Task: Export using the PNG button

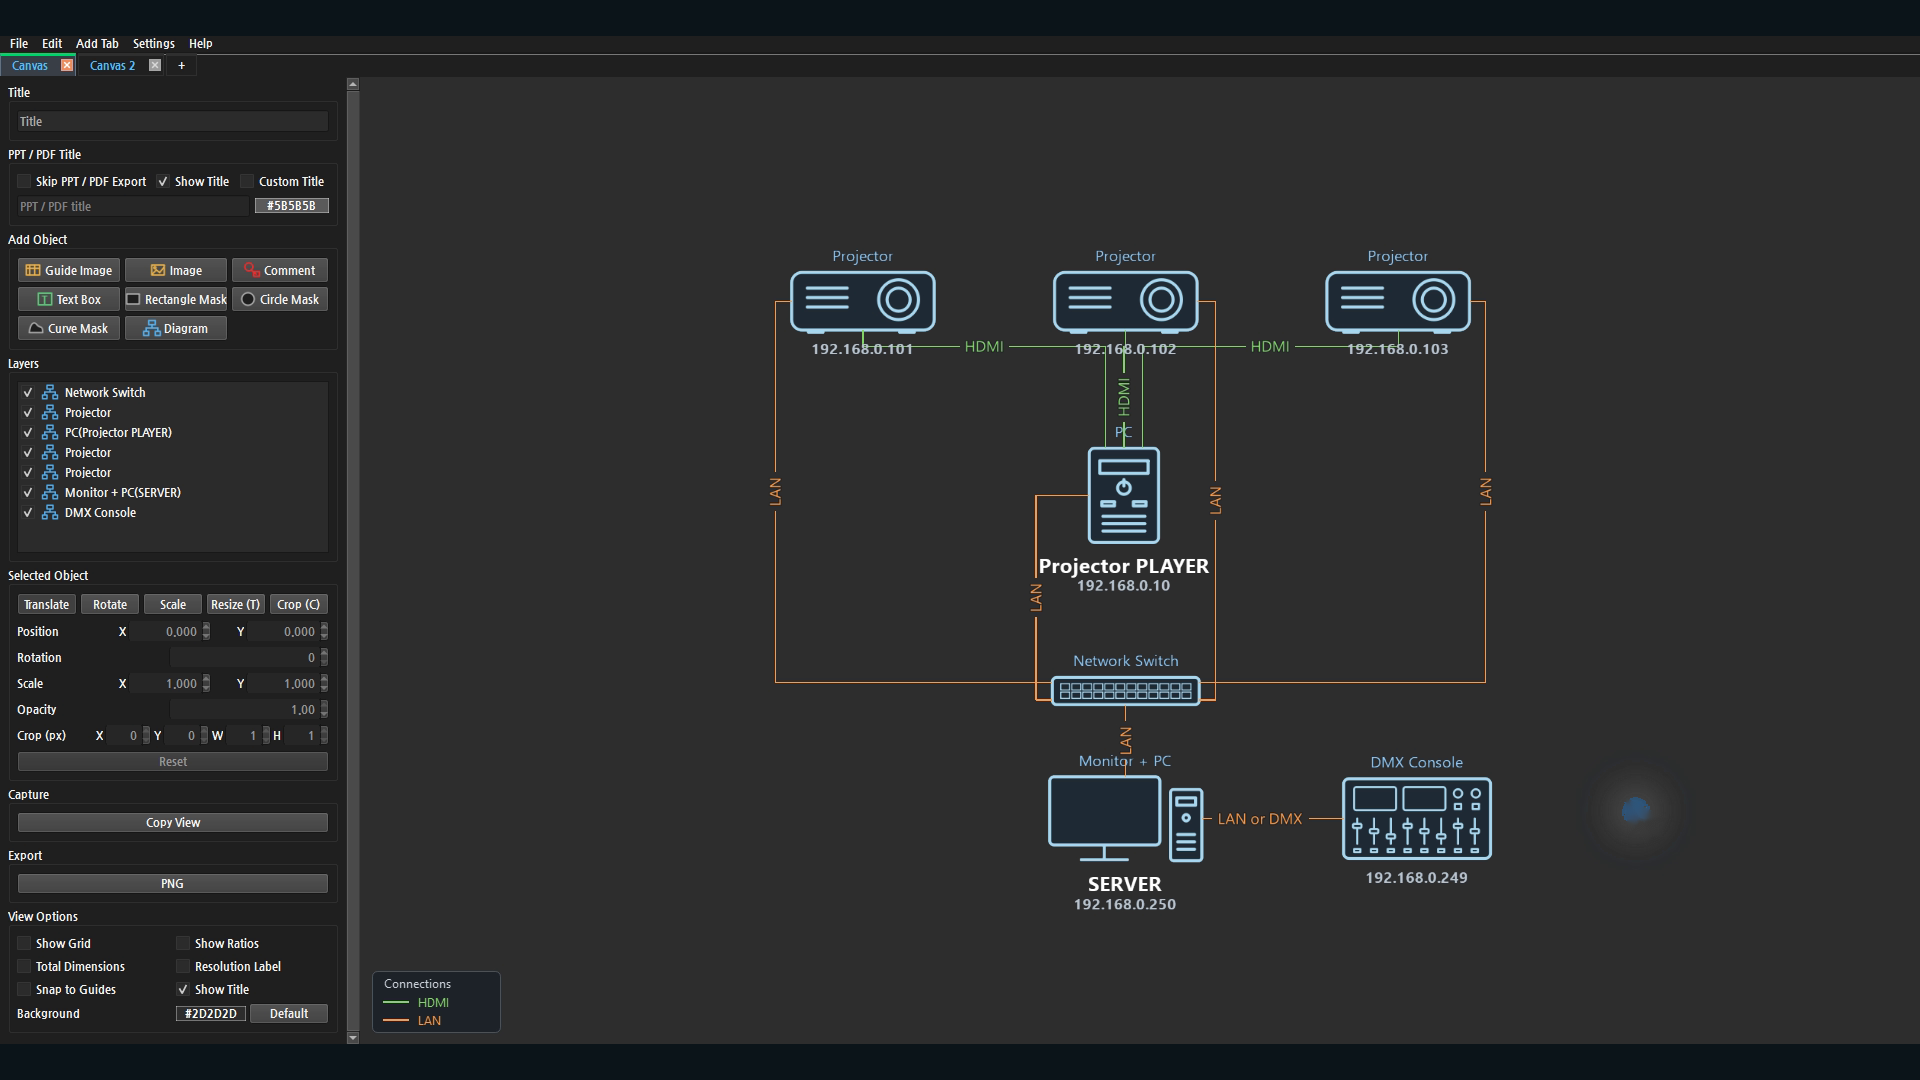Action: tap(173, 883)
